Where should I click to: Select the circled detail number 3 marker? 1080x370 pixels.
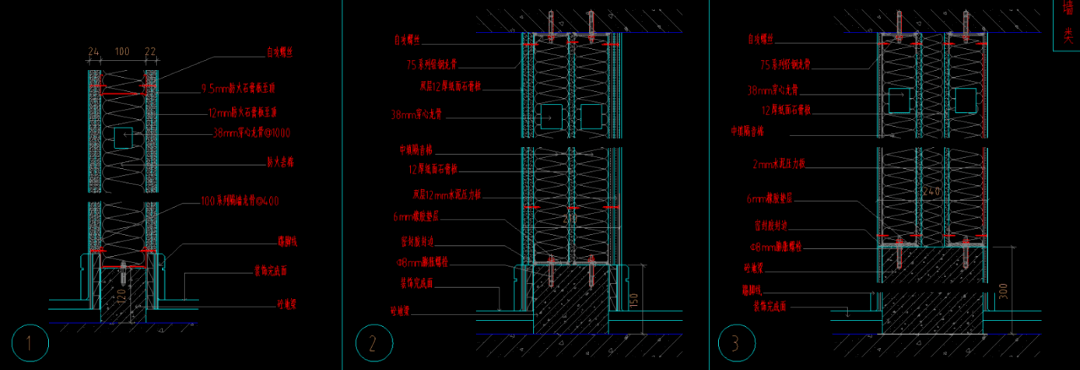click(x=736, y=343)
